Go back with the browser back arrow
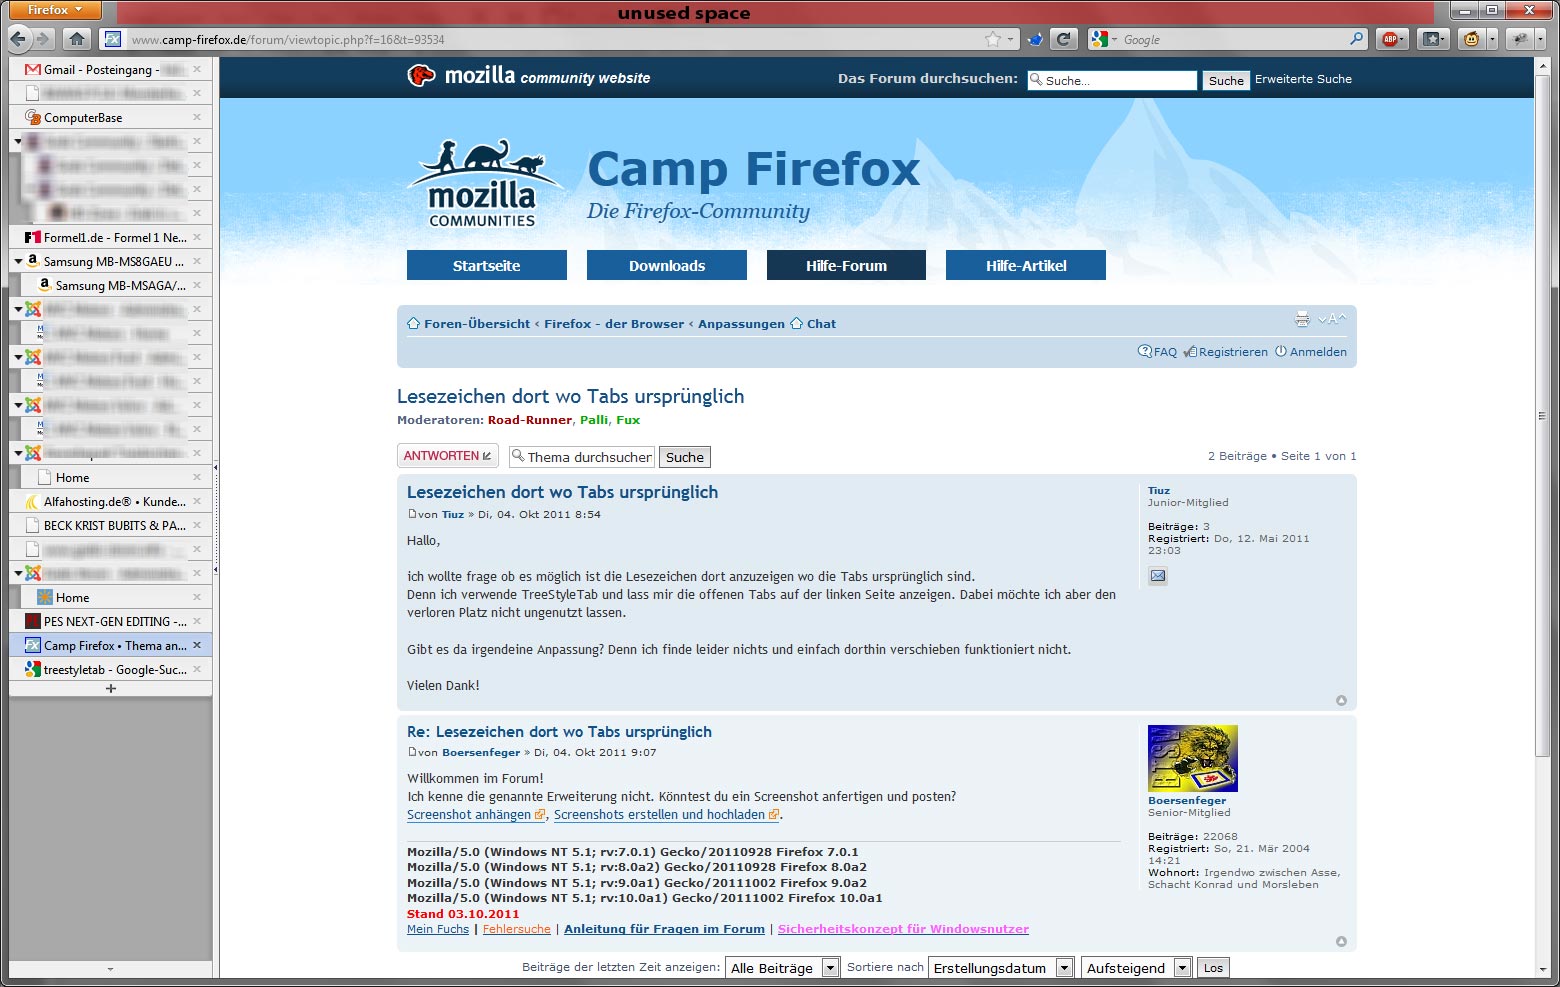Image resolution: width=1560 pixels, height=987 pixels. pos(19,39)
